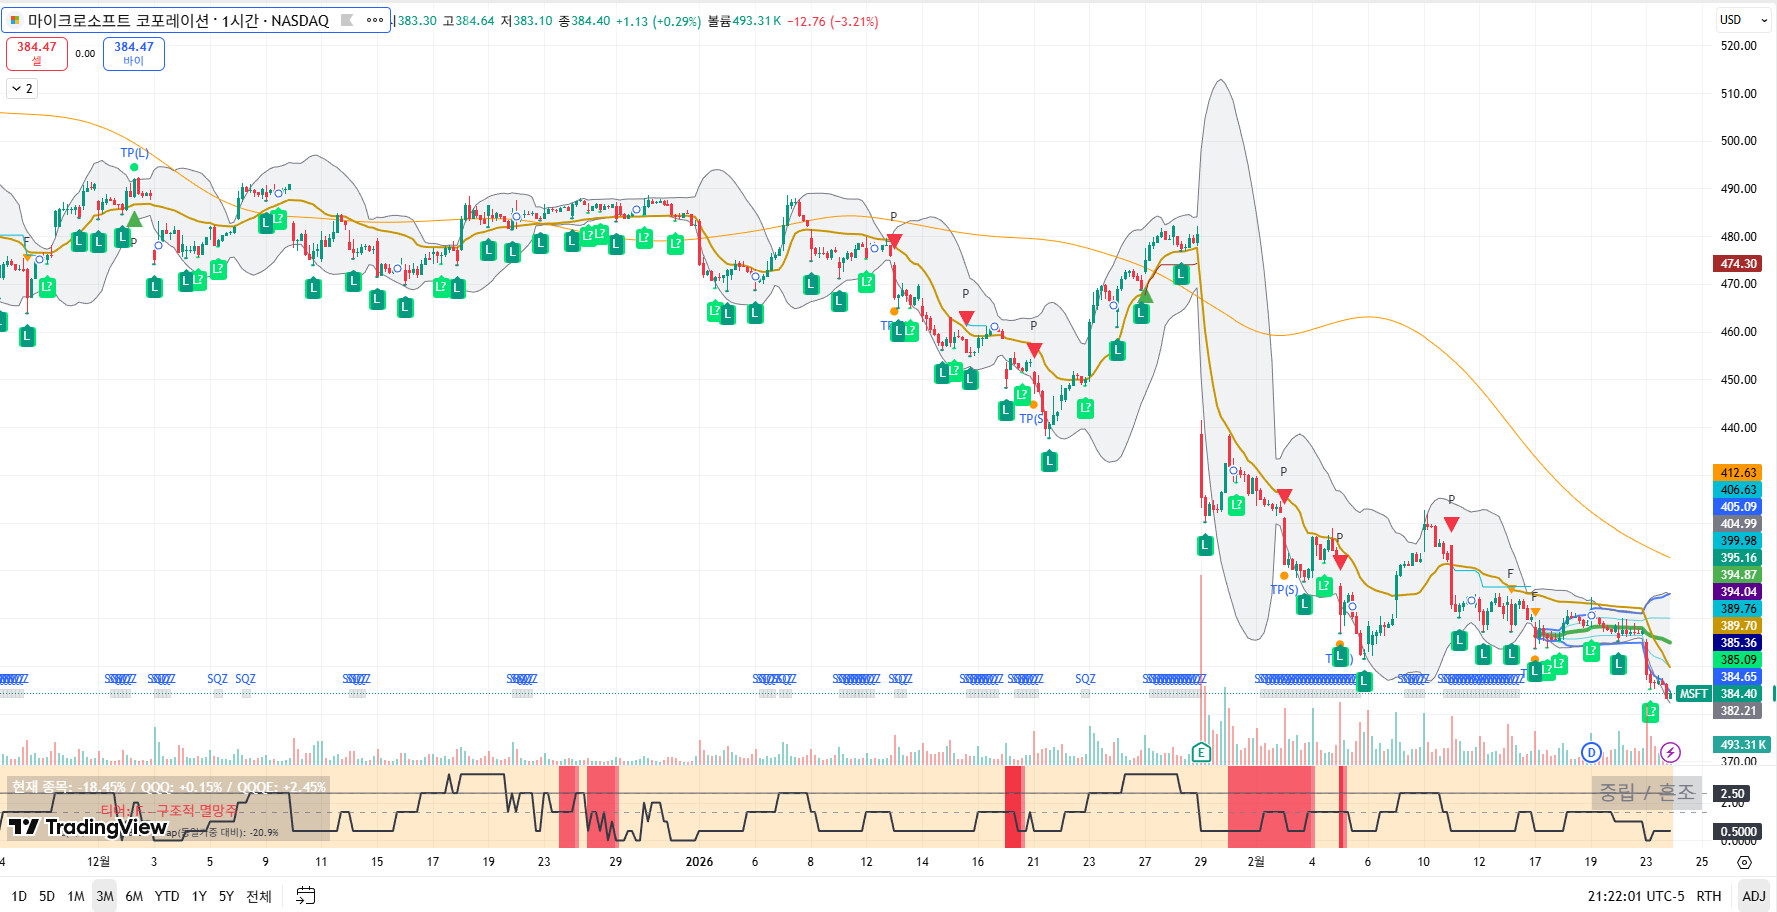Click the 12월 label on the time axis
This screenshot has width=1777, height=912.
coord(98,862)
